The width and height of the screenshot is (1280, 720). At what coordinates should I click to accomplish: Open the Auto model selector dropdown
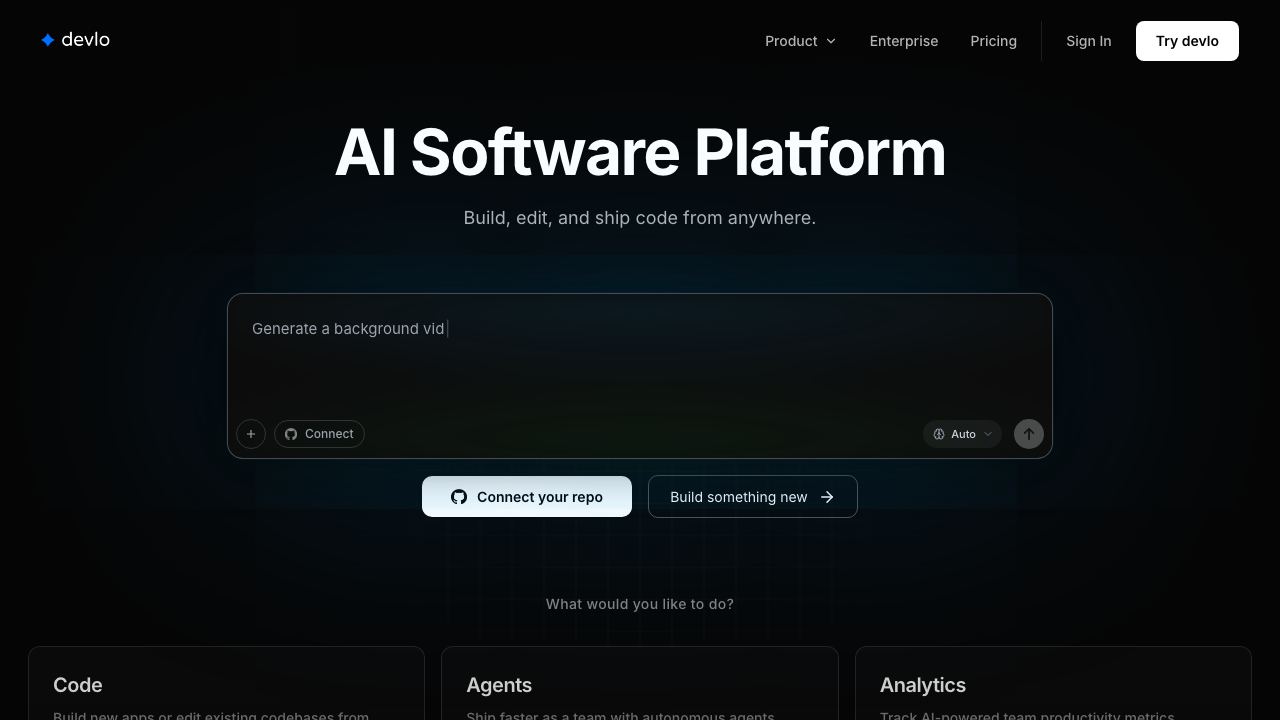[x=962, y=434]
